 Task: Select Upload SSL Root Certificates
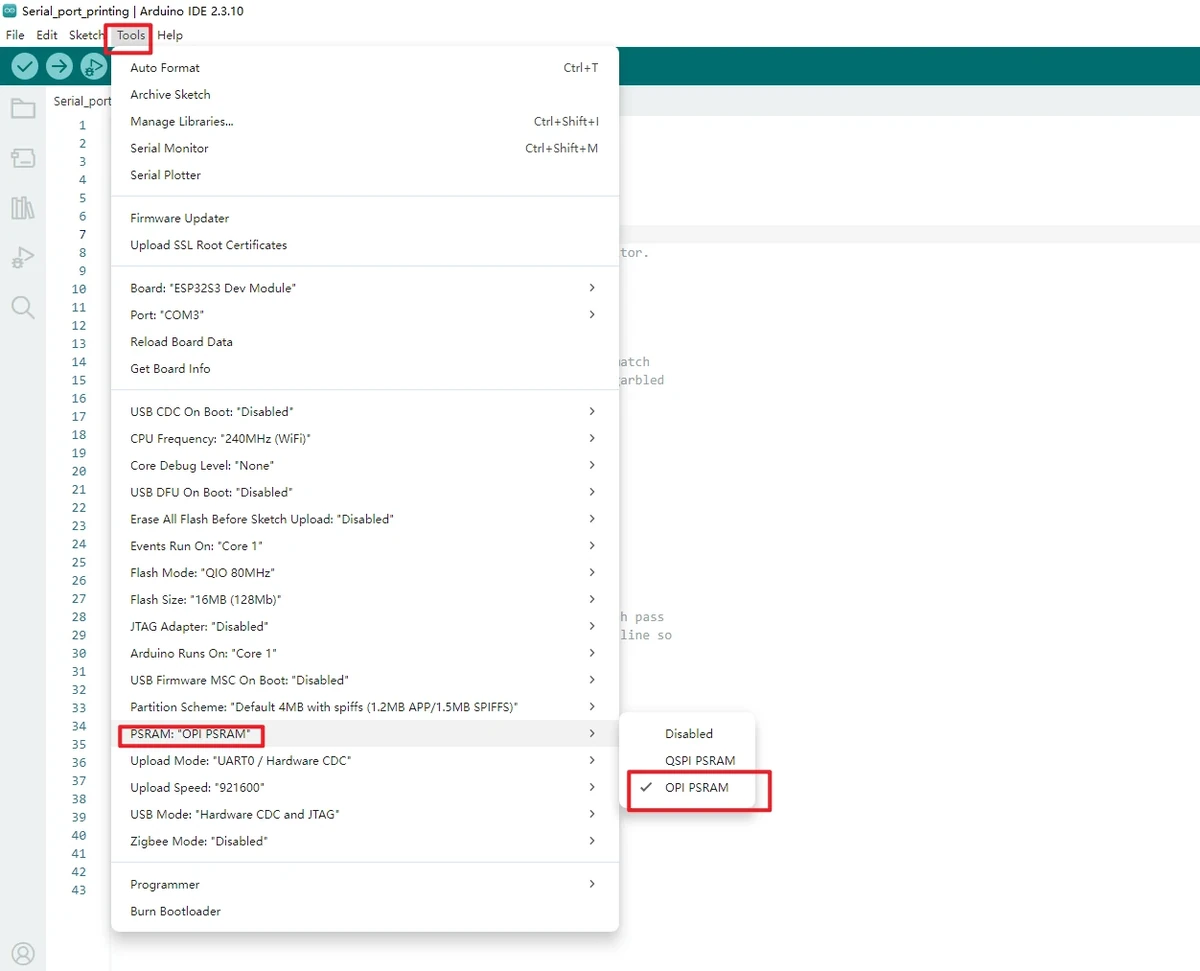(365, 245)
